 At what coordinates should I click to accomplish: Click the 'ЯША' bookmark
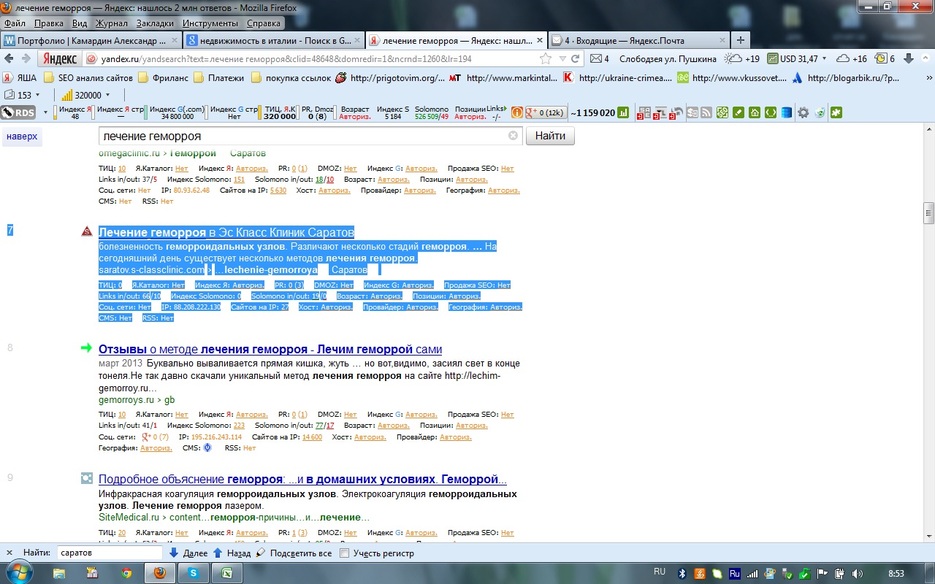click(x=19, y=78)
